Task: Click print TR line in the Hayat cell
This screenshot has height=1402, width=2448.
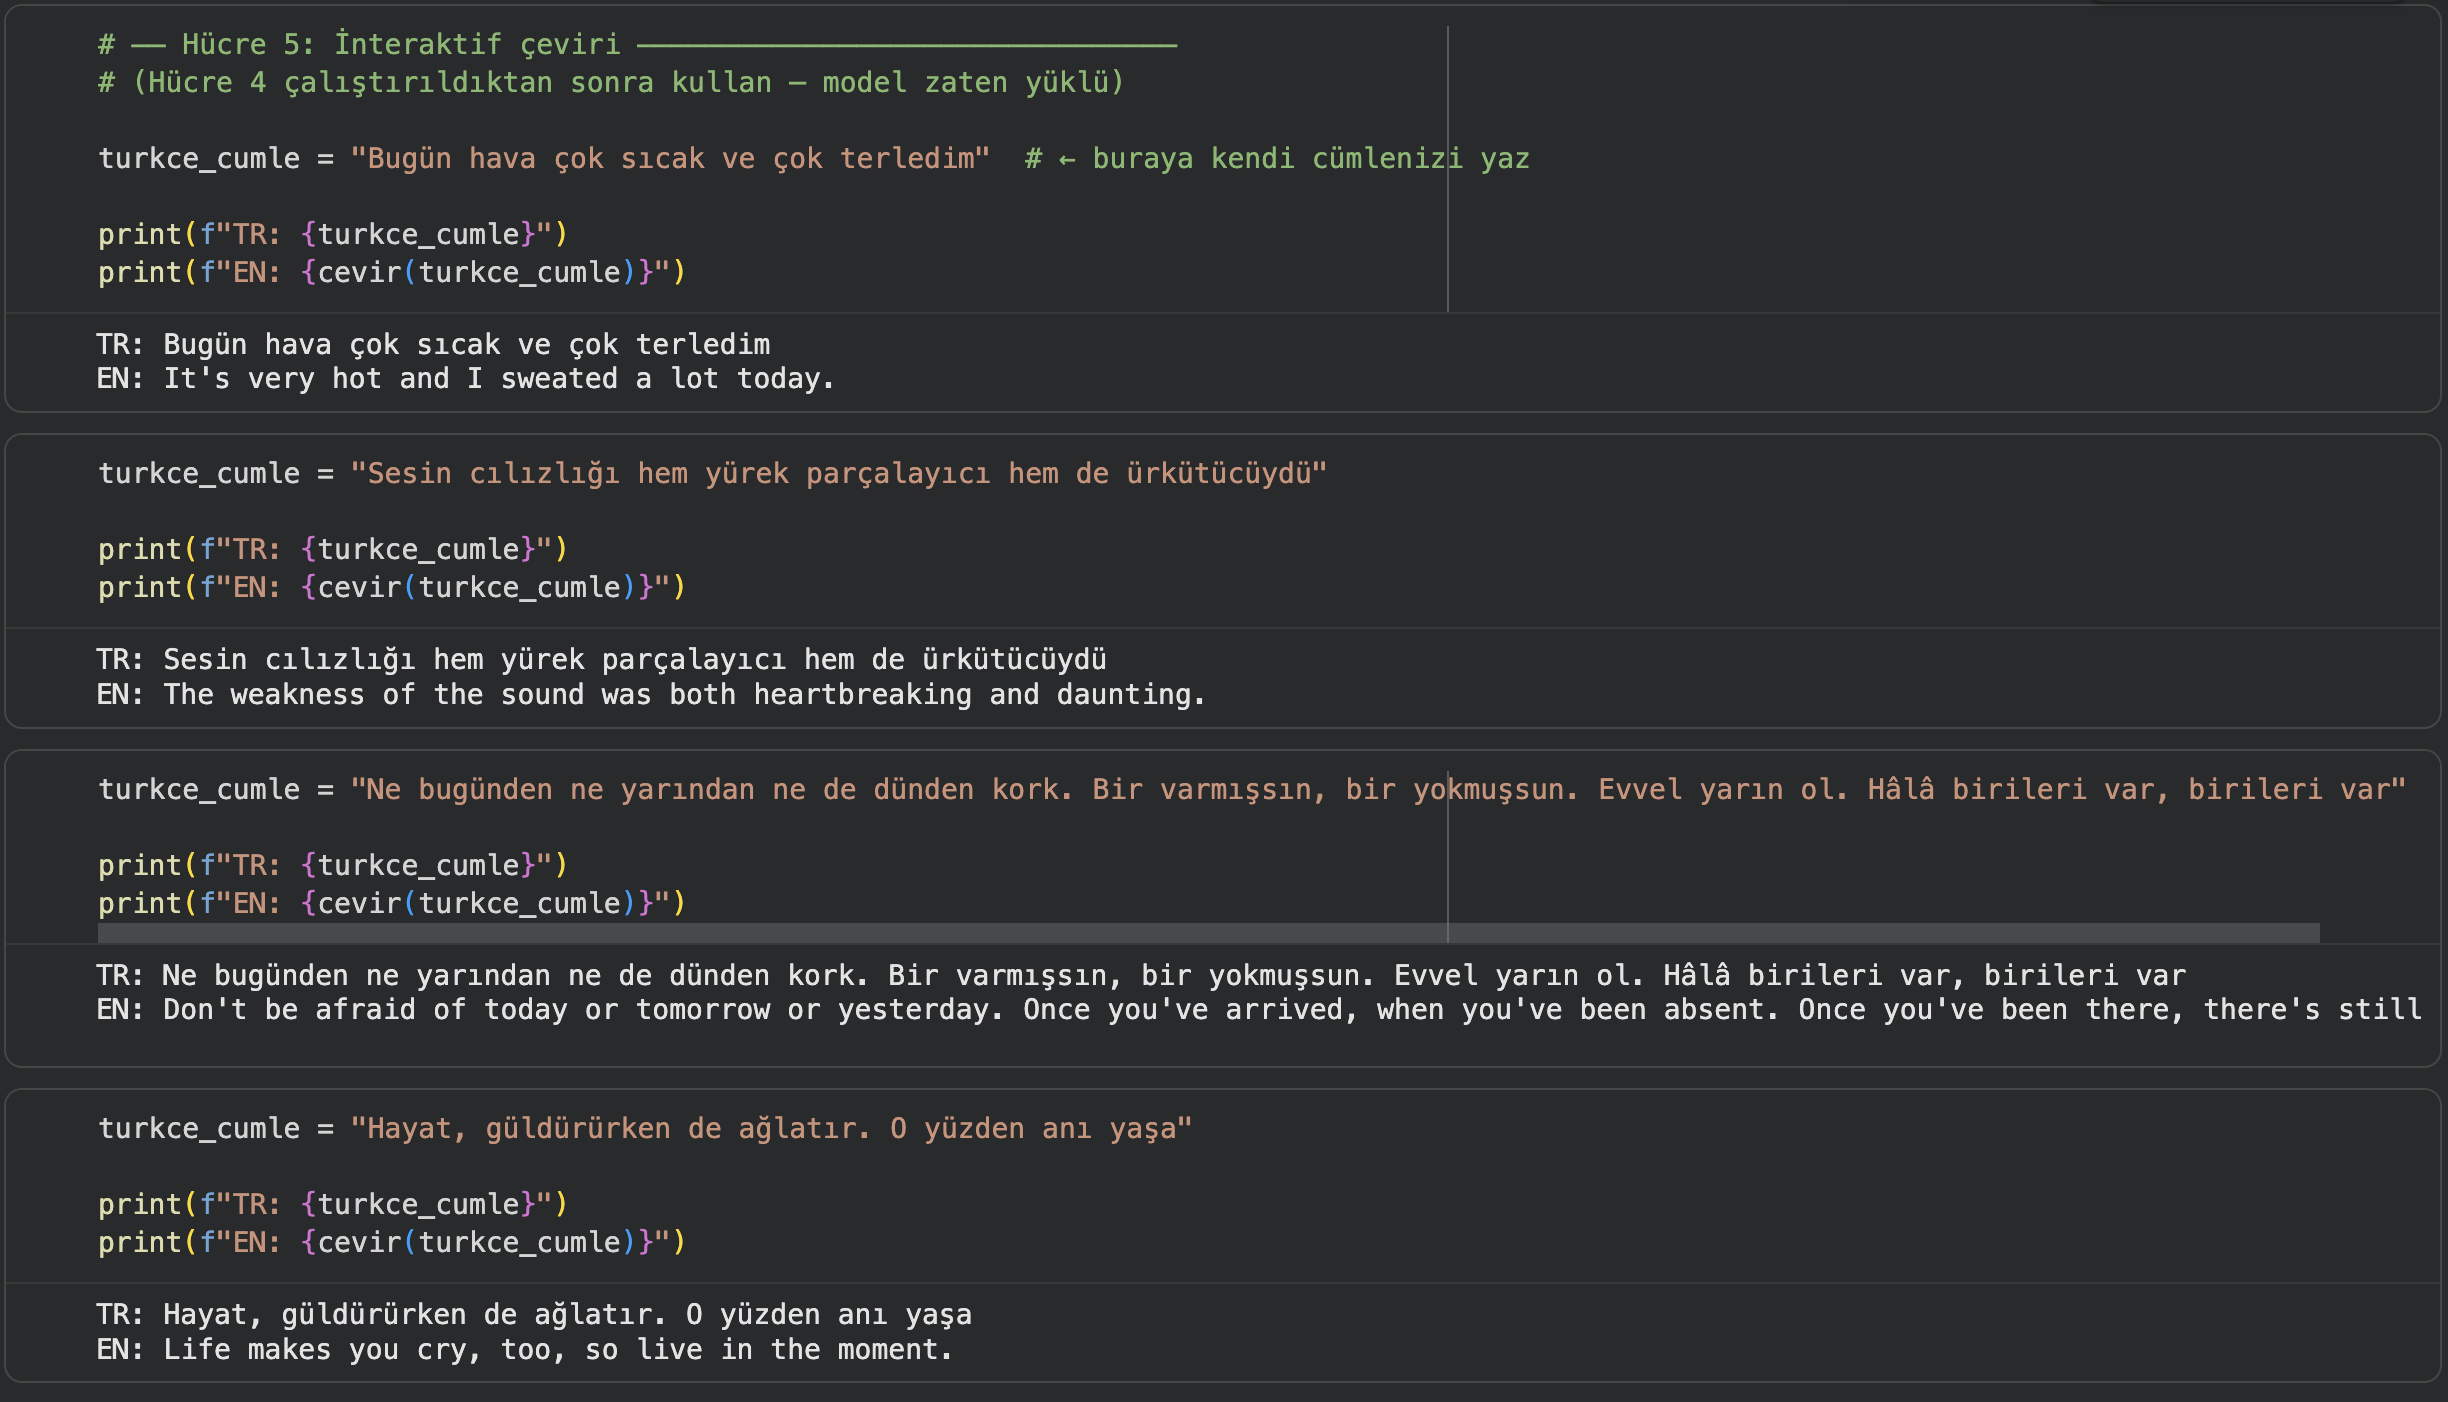Action: 333,1204
